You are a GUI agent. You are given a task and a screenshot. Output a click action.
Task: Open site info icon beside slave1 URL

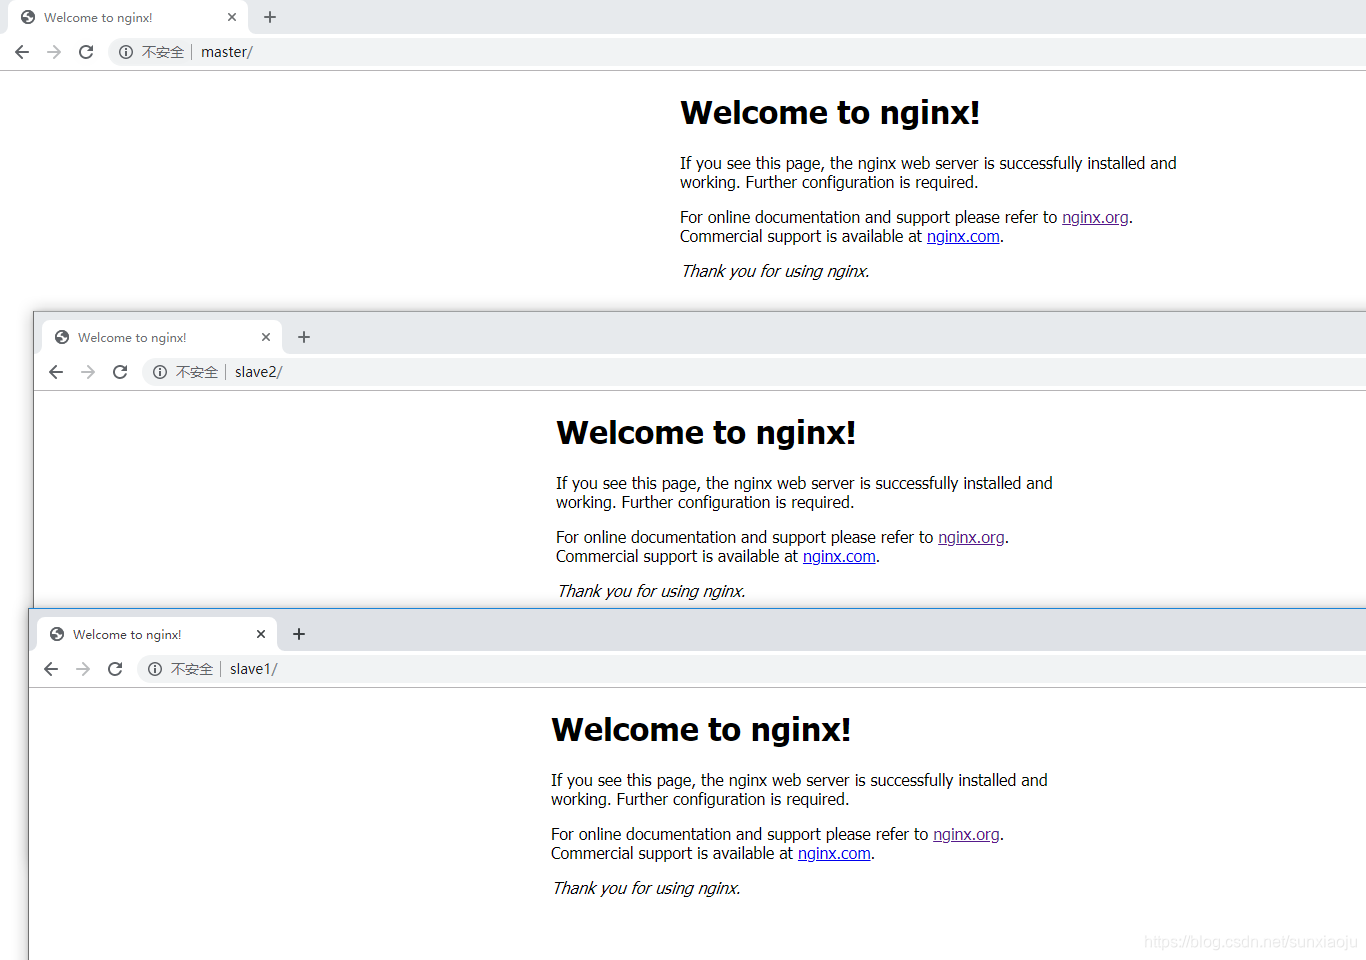(155, 669)
